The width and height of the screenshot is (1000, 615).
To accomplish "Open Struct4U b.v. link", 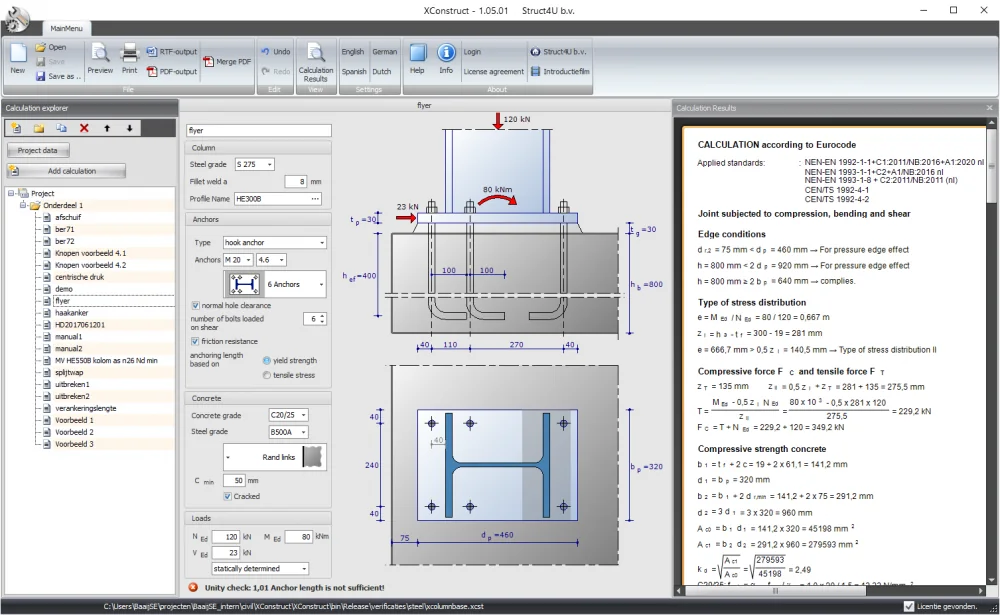I will pos(559,52).
